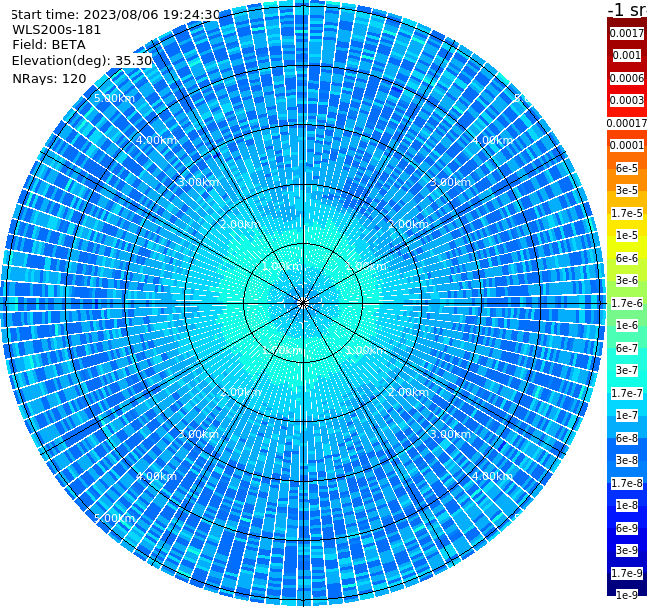Click the Elevation(deg): 35.30 label
Screen dimensions: 647x607
pyautogui.click(x=82, y=61)
